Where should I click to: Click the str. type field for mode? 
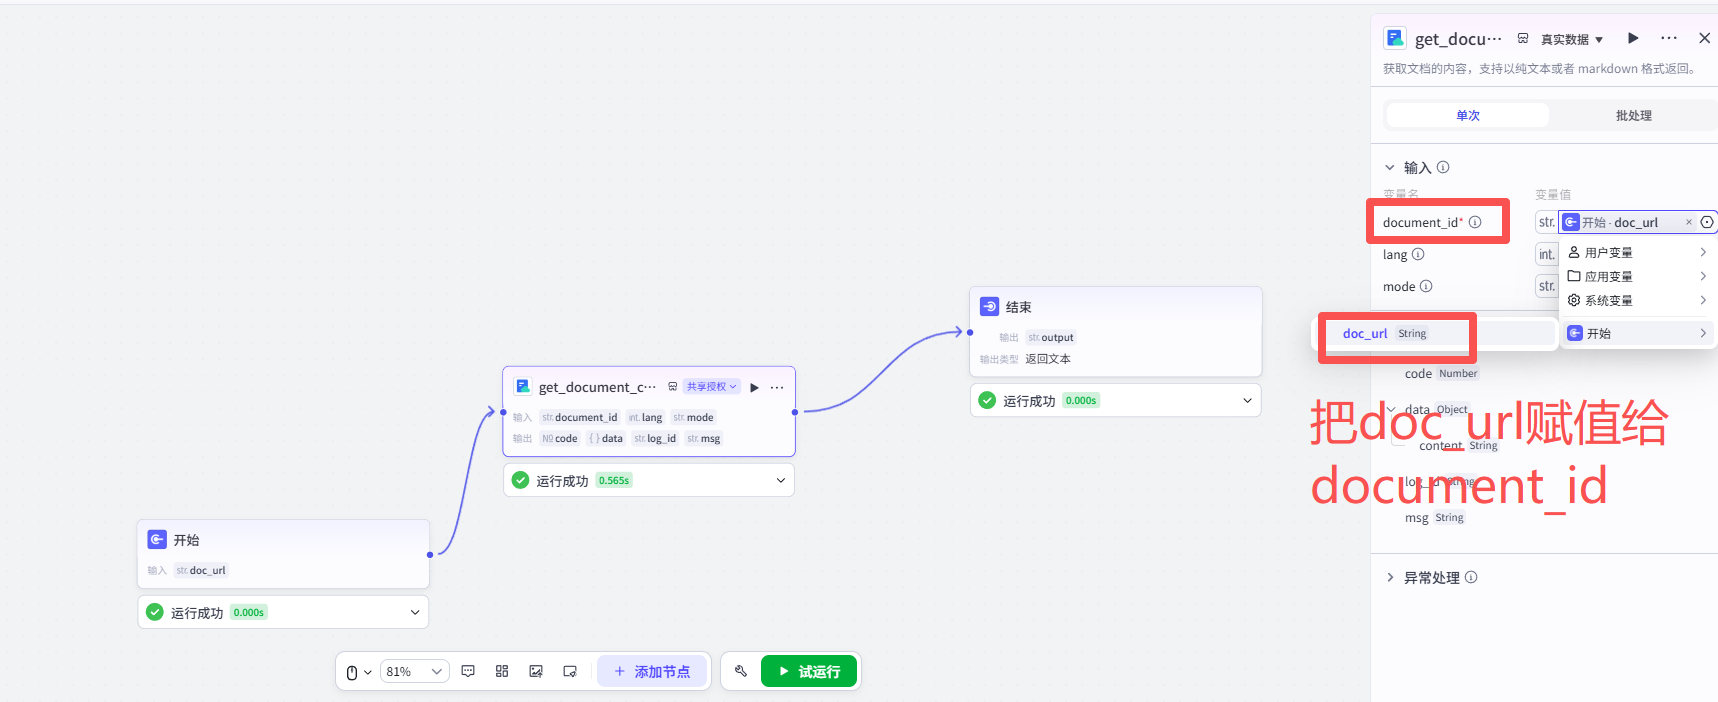click(1547, 286)
